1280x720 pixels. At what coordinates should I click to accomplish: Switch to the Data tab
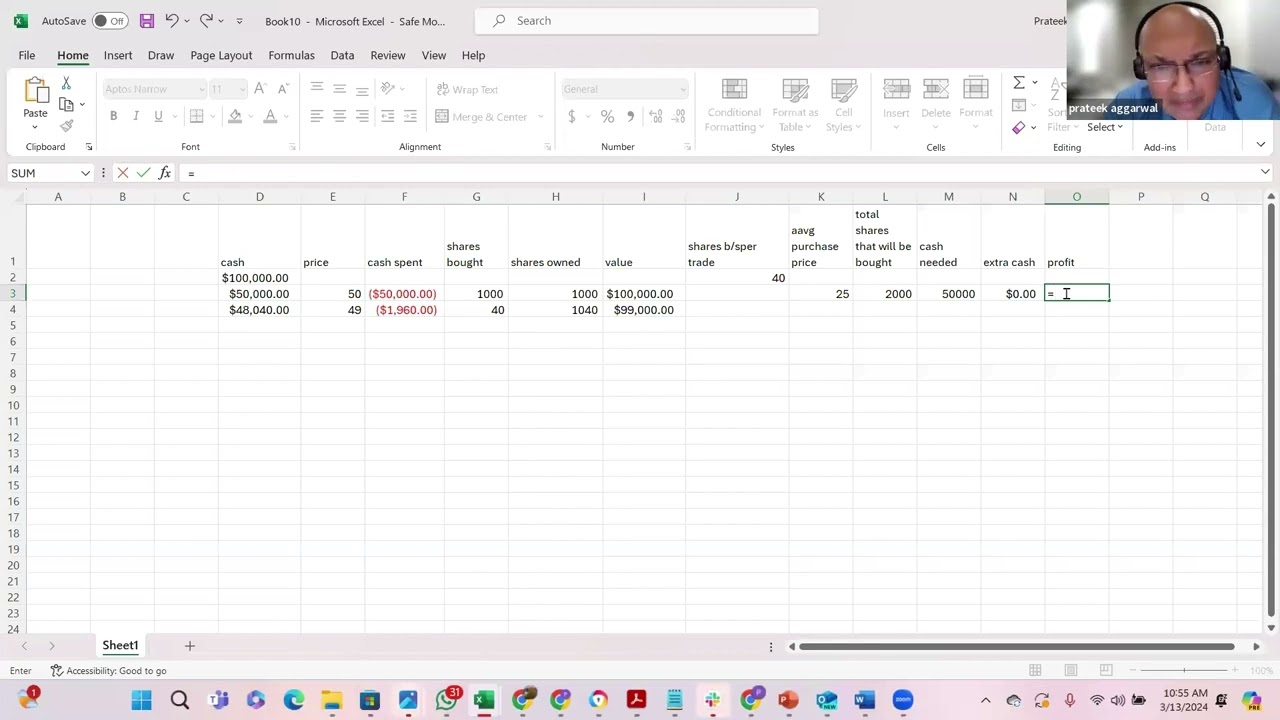342,55
